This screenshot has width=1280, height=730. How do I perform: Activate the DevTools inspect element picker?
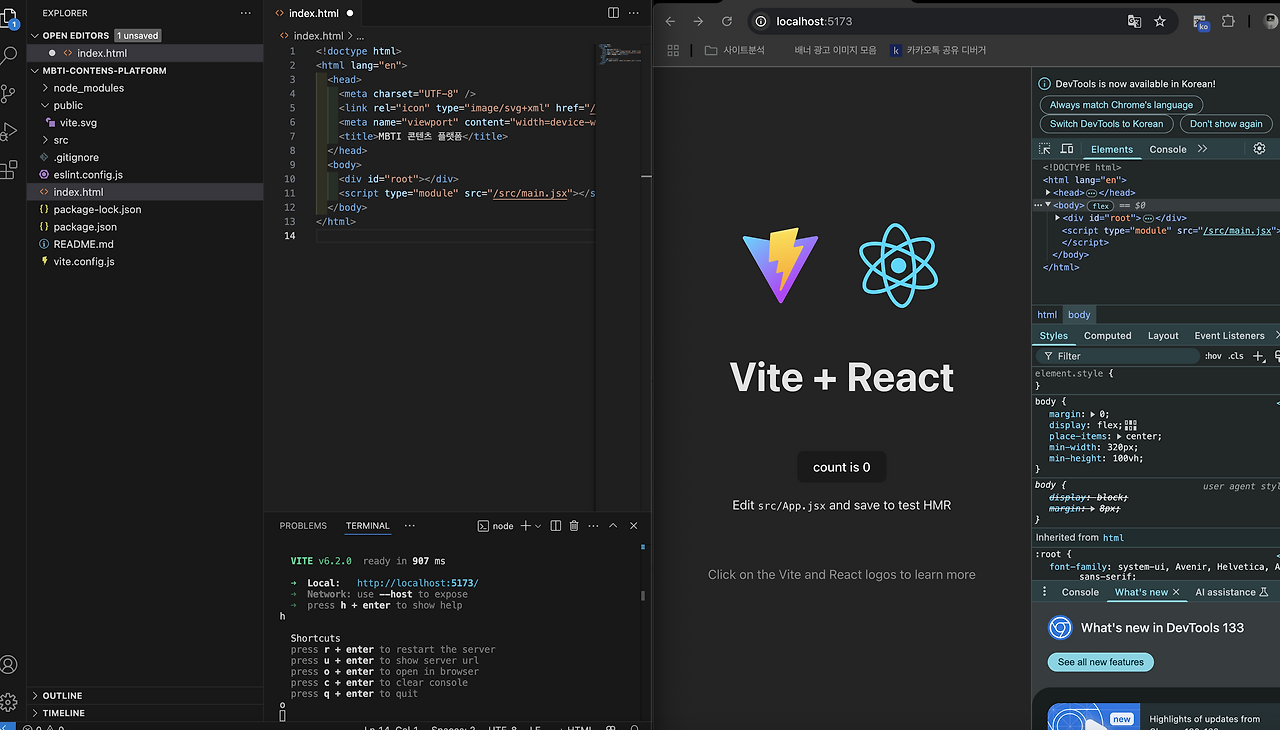[x=1046, y=149]
